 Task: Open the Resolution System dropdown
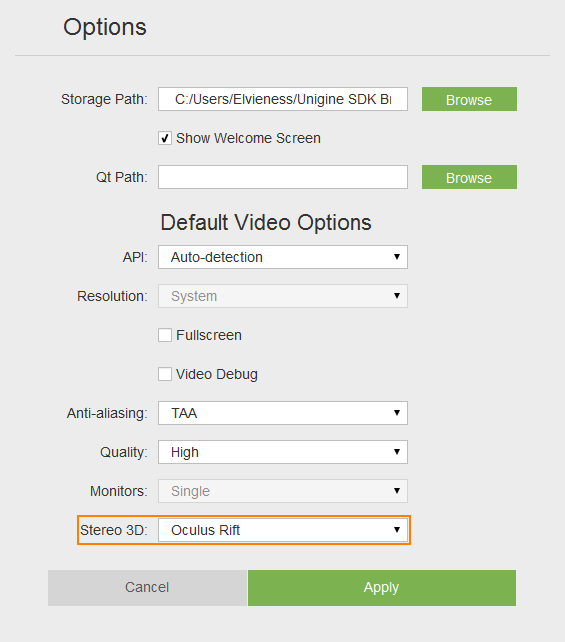tap(283, 296)
